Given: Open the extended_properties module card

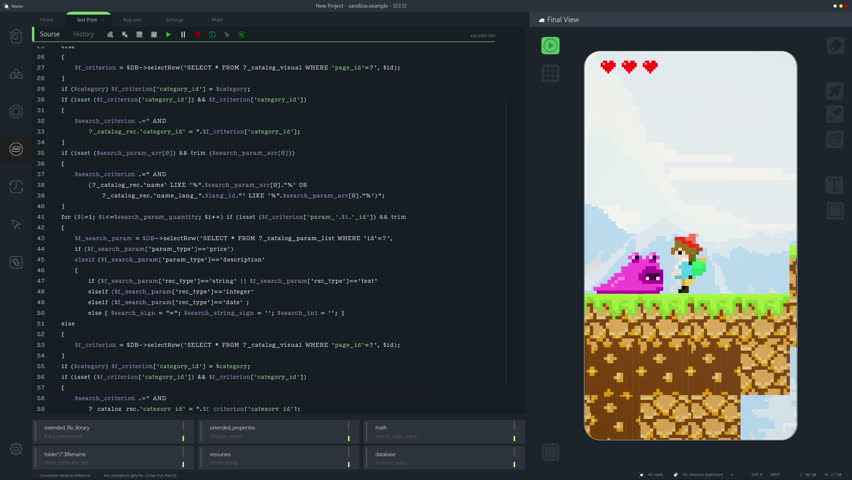Looking at the screenshot, I should point(278,431).
